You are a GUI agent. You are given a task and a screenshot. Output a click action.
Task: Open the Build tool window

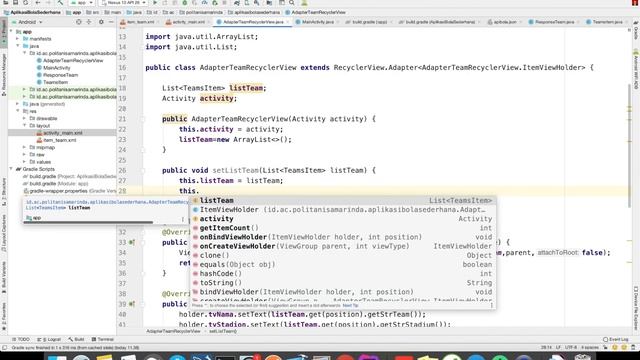(76, 339)
